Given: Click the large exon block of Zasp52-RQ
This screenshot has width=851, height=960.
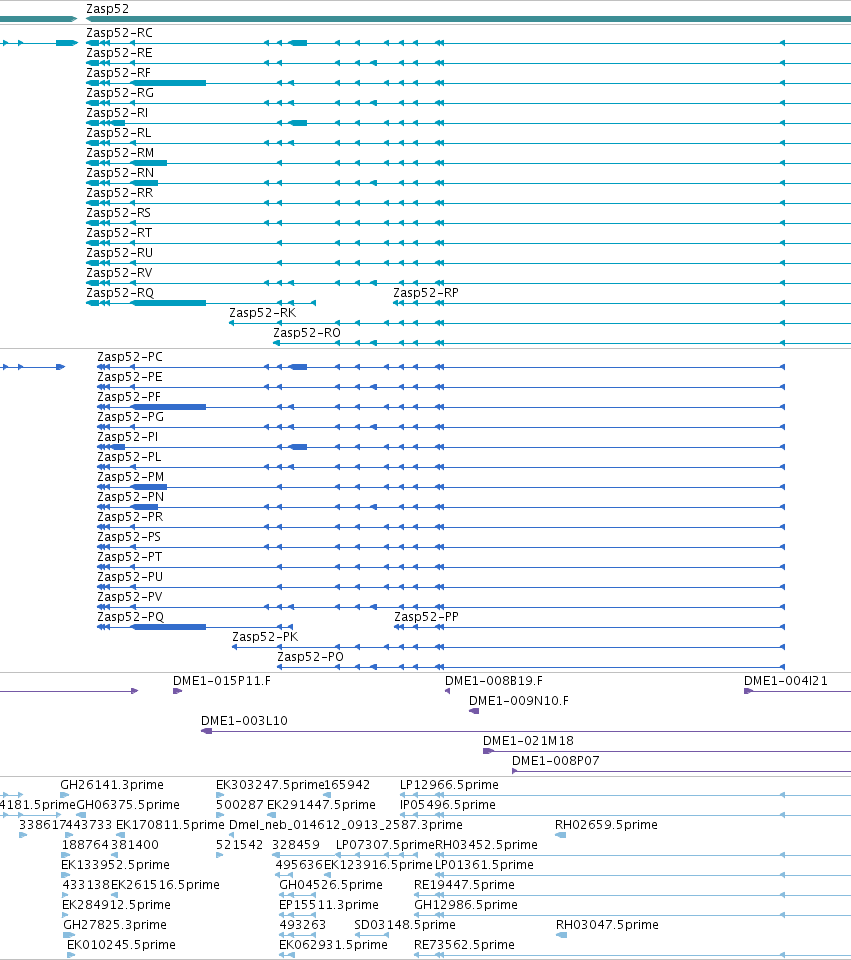Looking at the screenshot, I should [x=170, y=302].
